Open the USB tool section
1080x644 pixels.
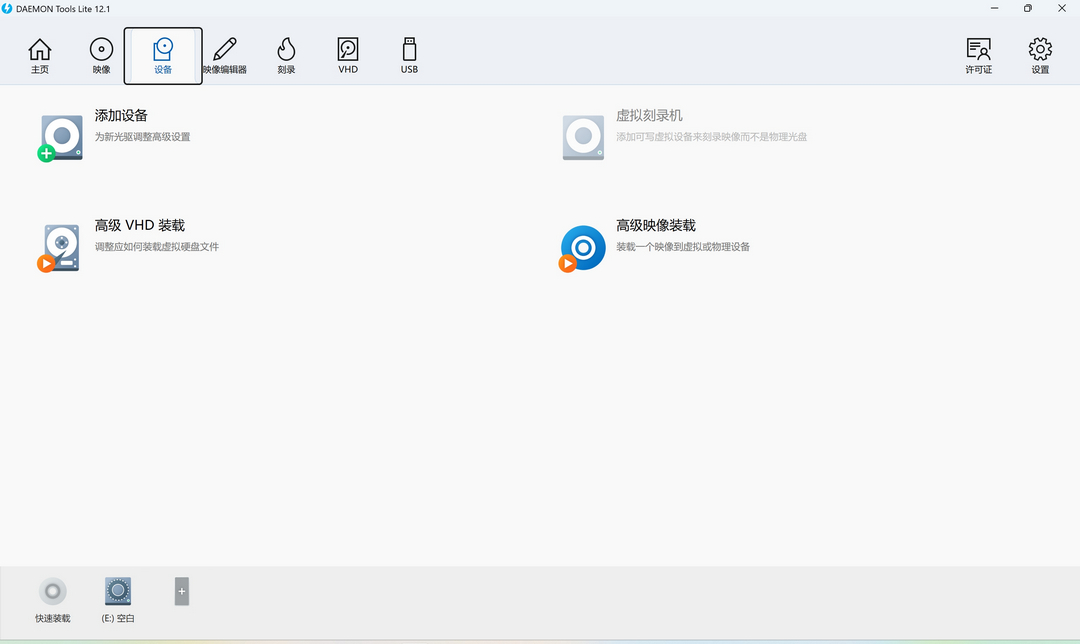coord(408,55)
